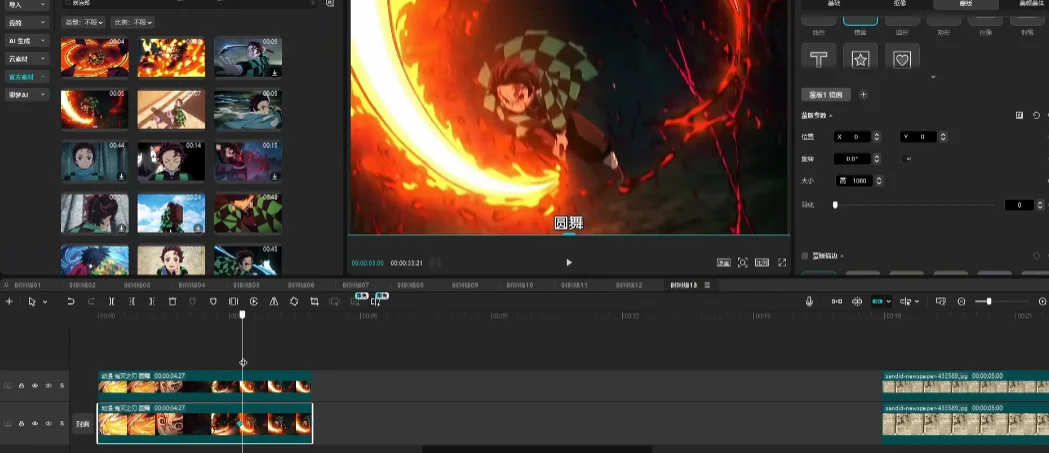Toggle auto snapping icon in timeline toolbar
Viewport: 1049px width, 453px height.
(x=857, y=302)
